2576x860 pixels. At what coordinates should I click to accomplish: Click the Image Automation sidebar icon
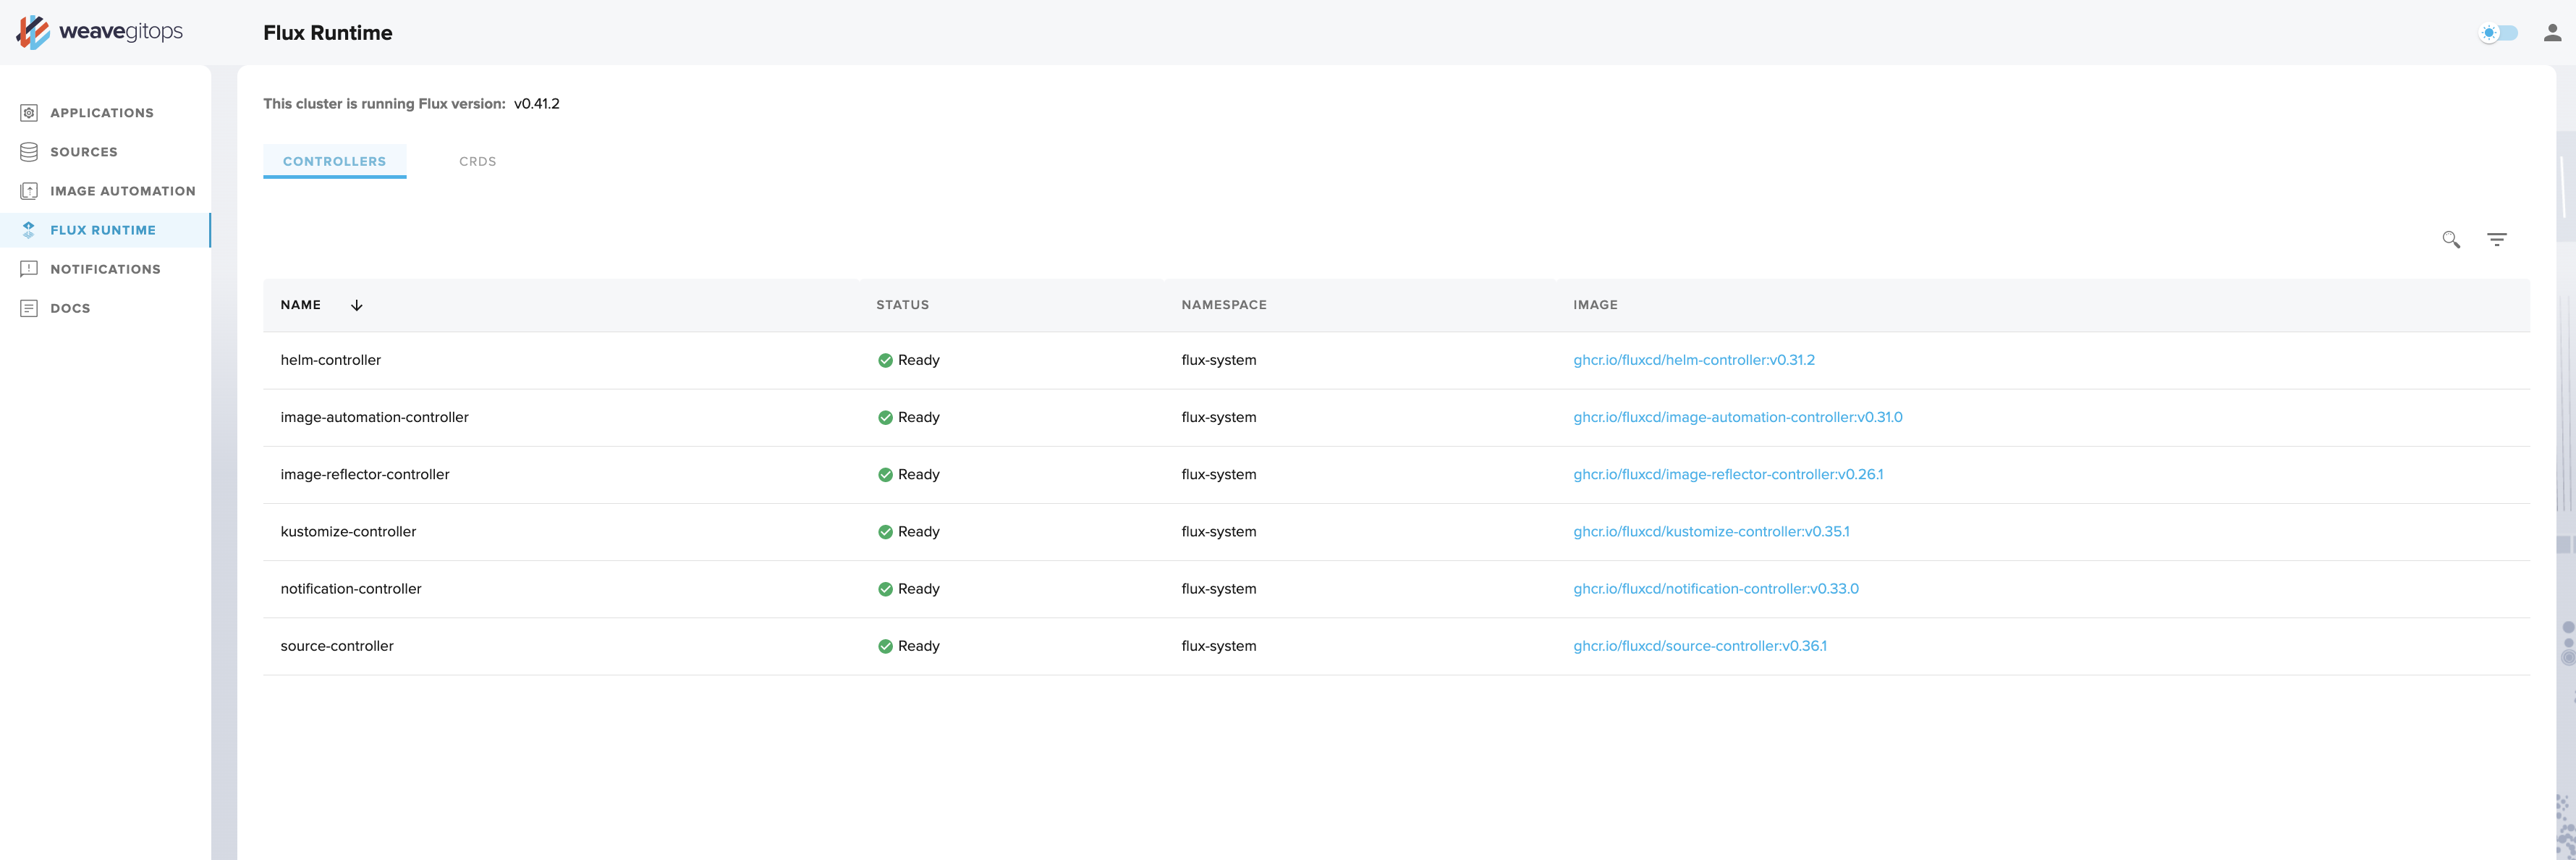coord(29,191)
